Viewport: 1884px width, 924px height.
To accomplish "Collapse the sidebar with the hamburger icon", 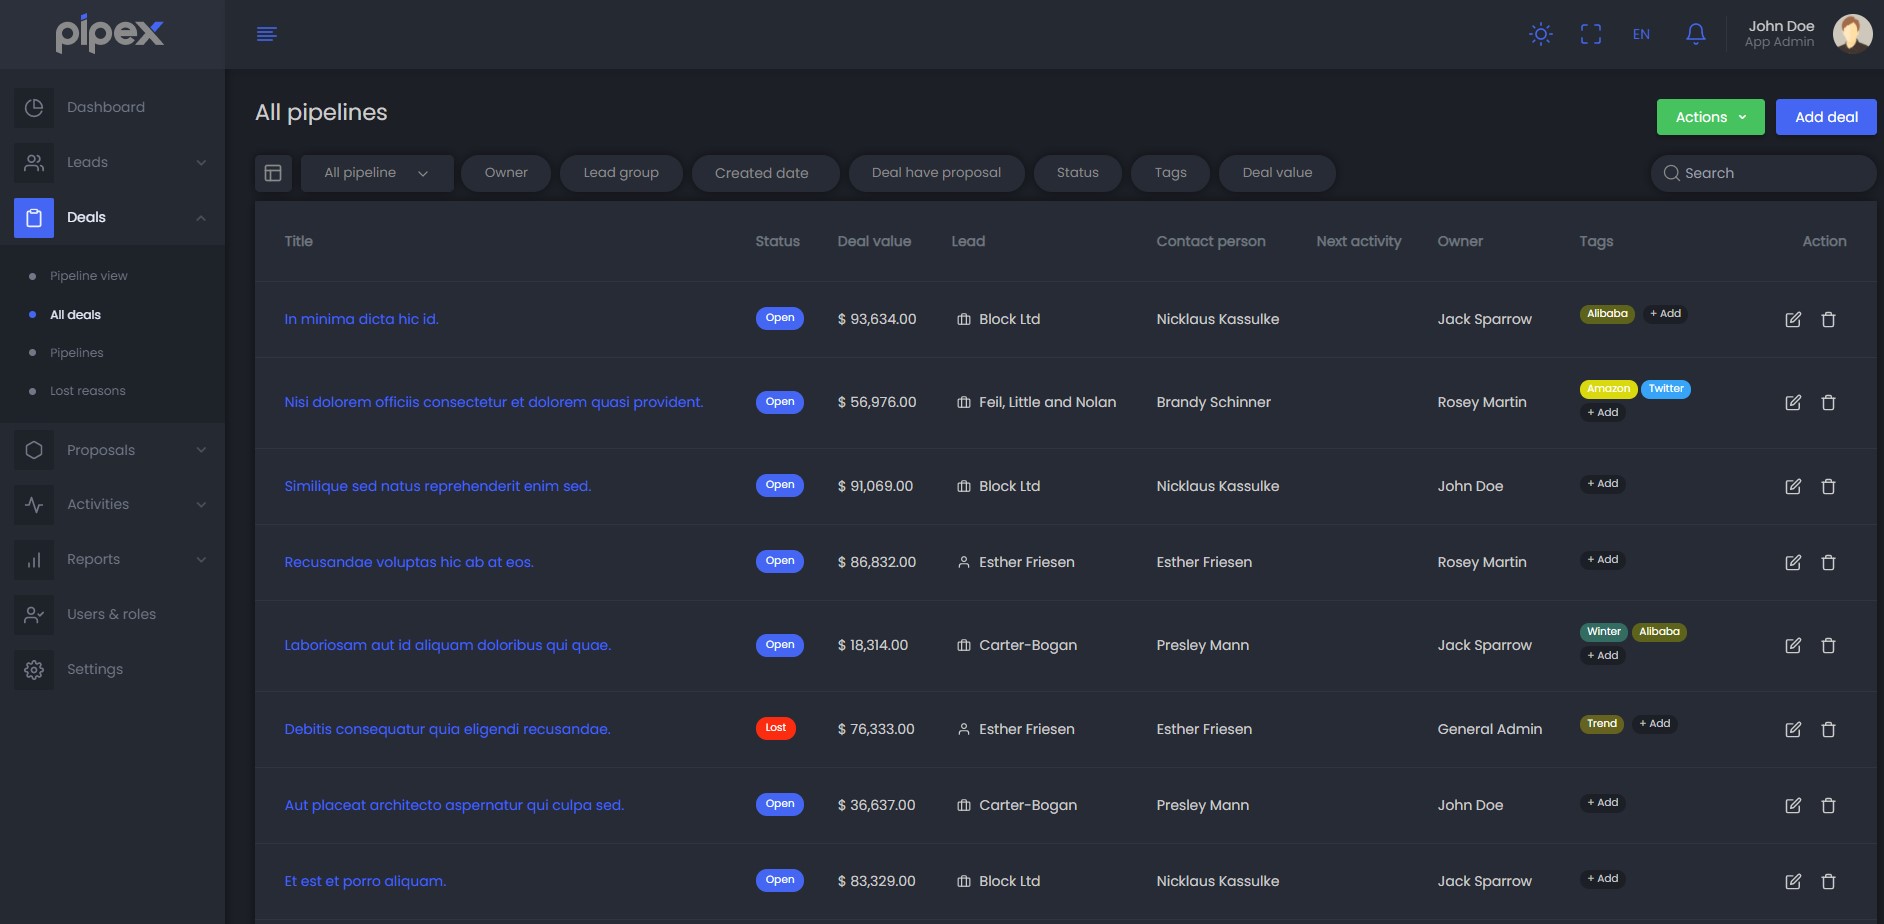I will point(267,34).
